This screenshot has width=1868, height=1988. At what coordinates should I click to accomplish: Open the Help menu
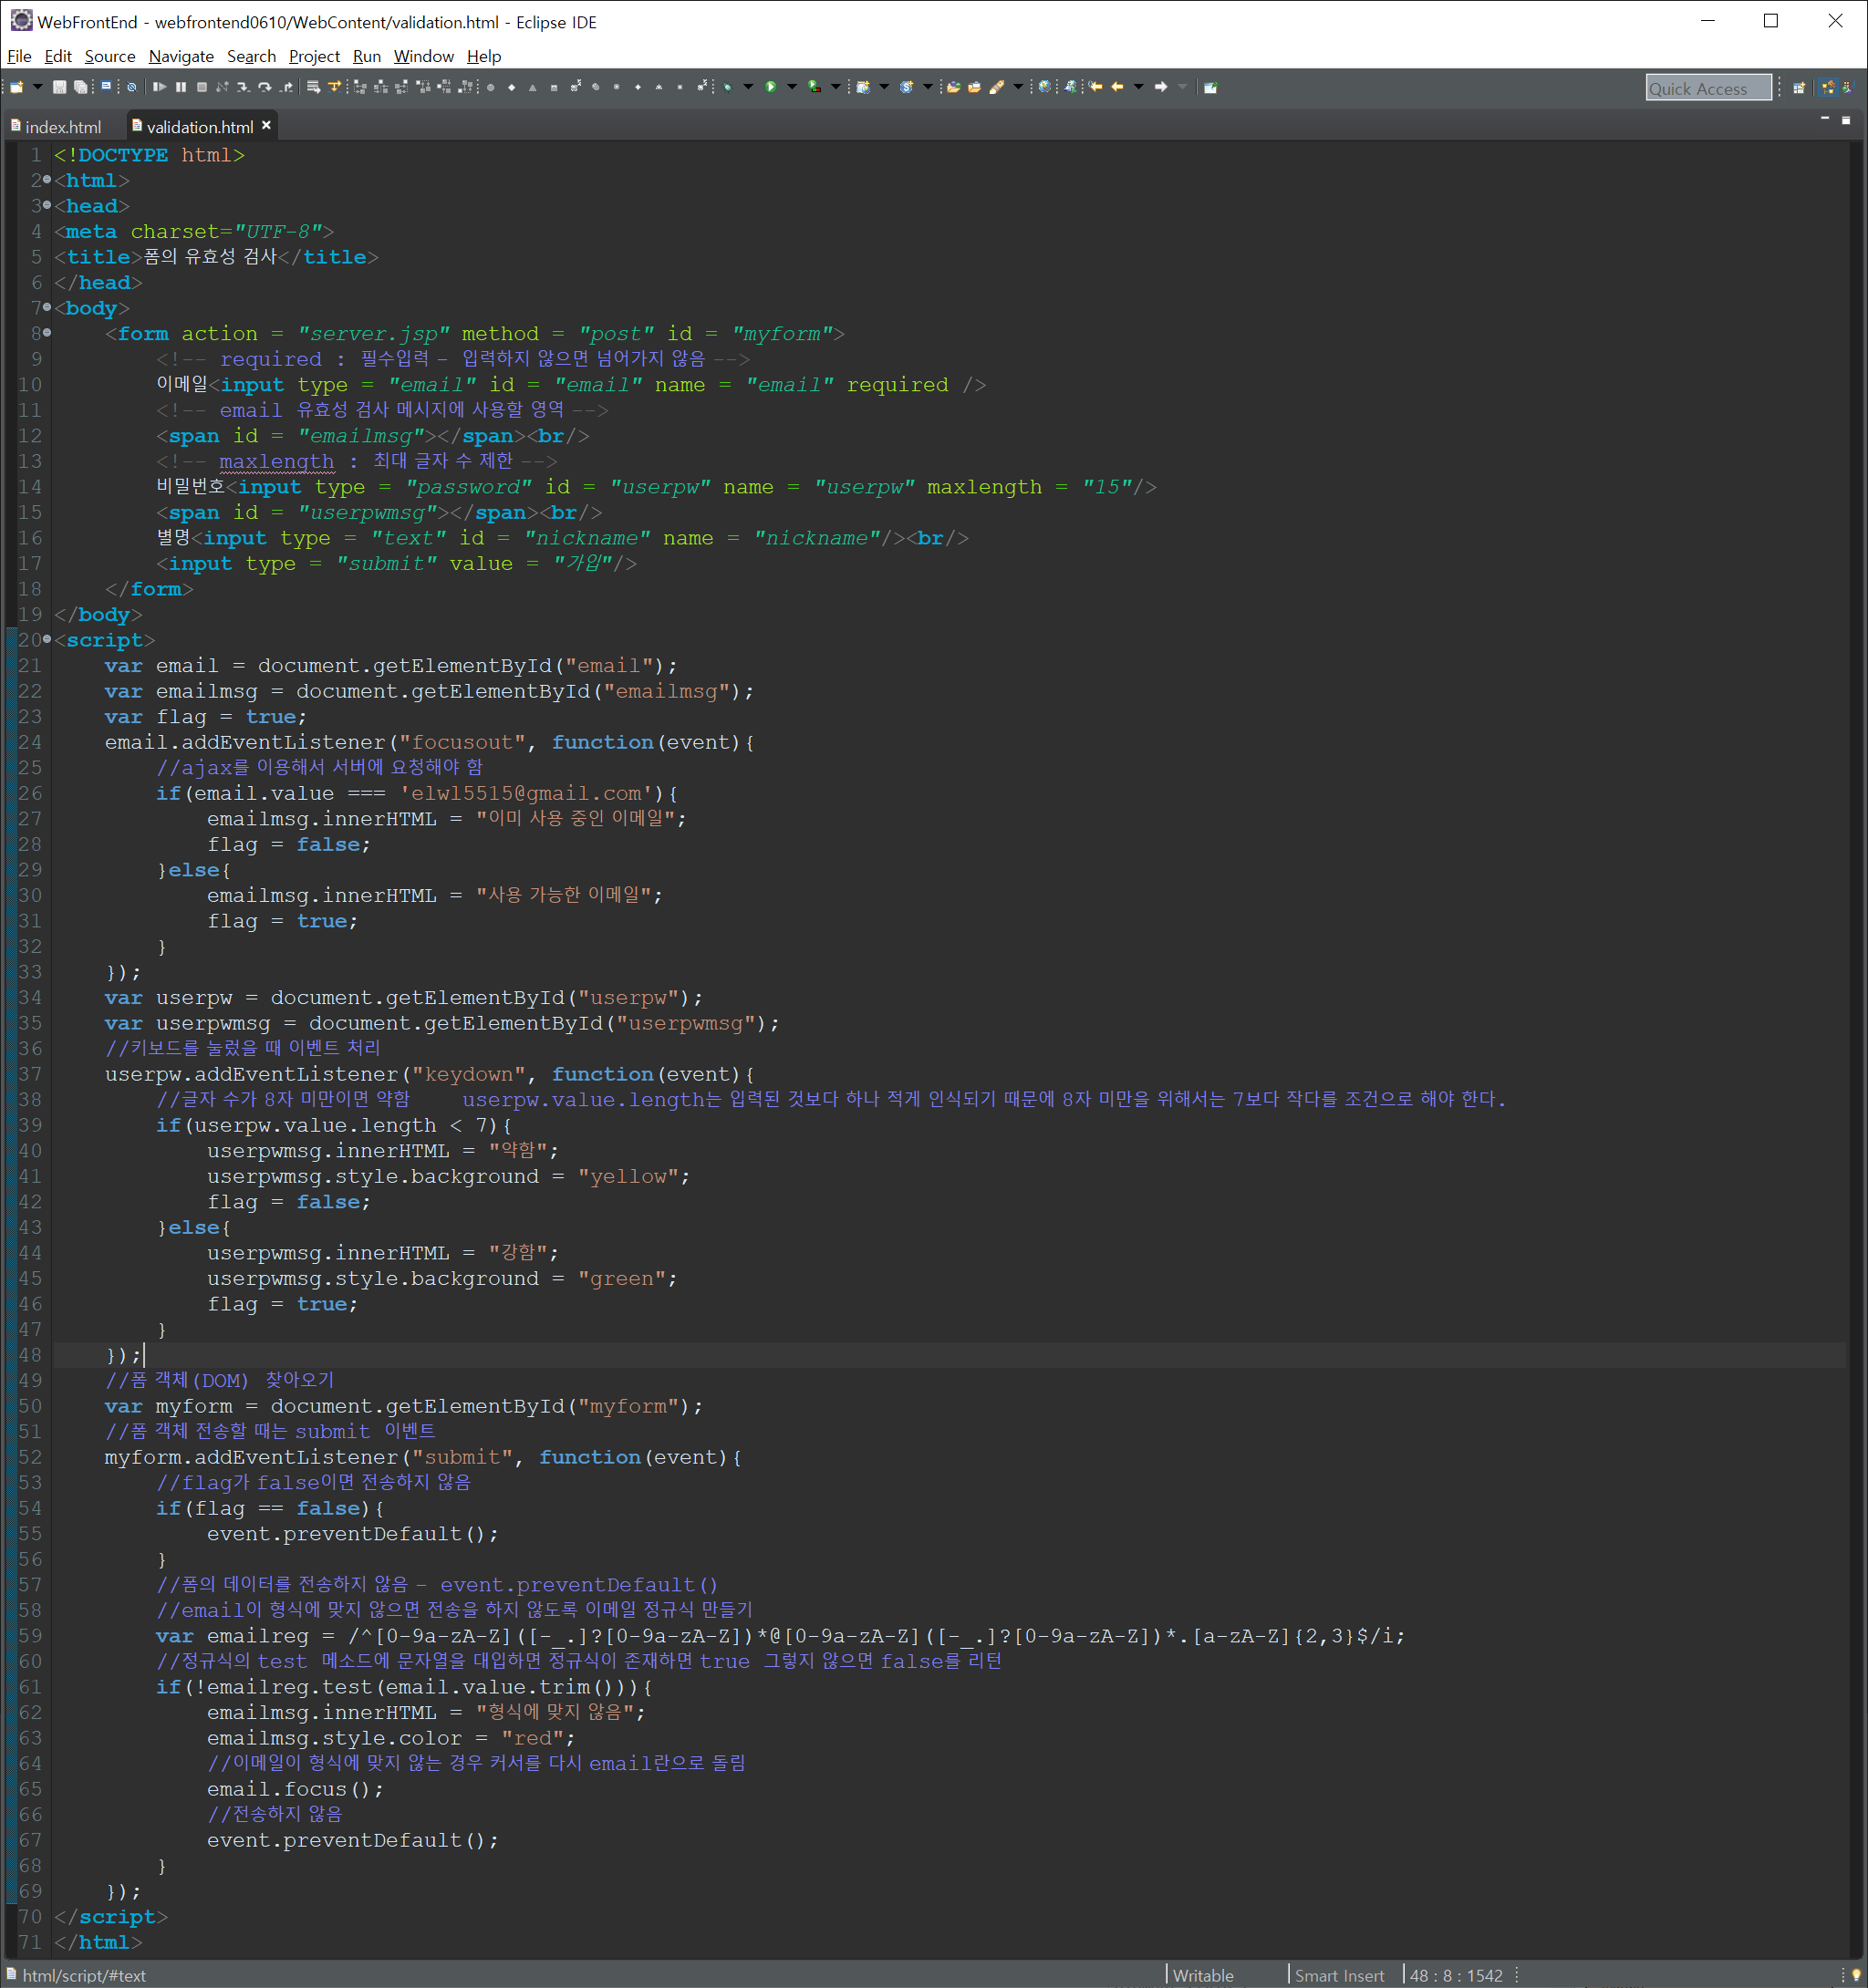(484, 56)
